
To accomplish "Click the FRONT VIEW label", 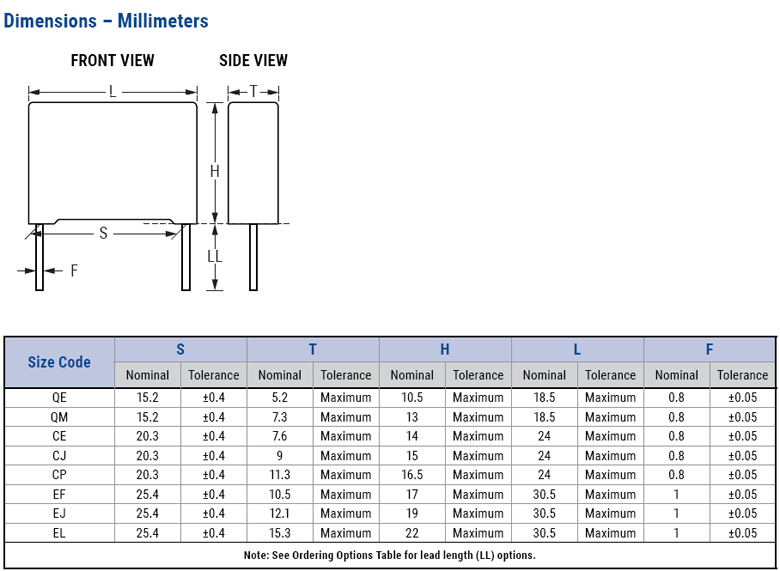I will coord(112,61).
